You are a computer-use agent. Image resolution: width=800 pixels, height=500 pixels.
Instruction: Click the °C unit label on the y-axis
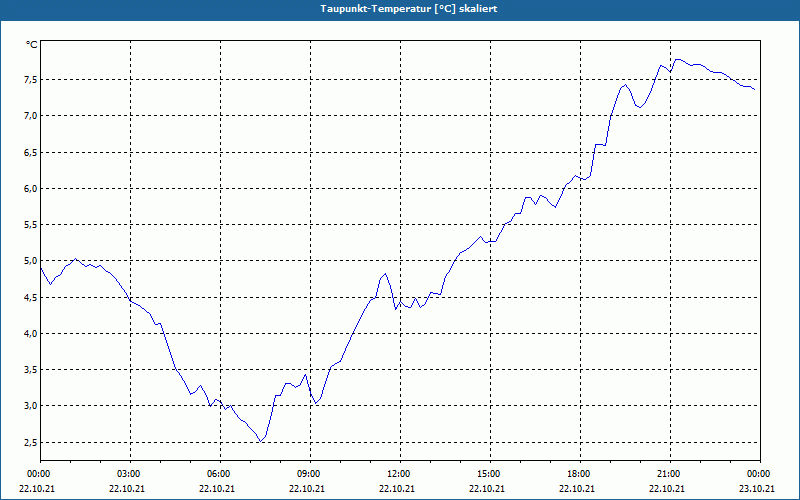[x=31, y=45]
